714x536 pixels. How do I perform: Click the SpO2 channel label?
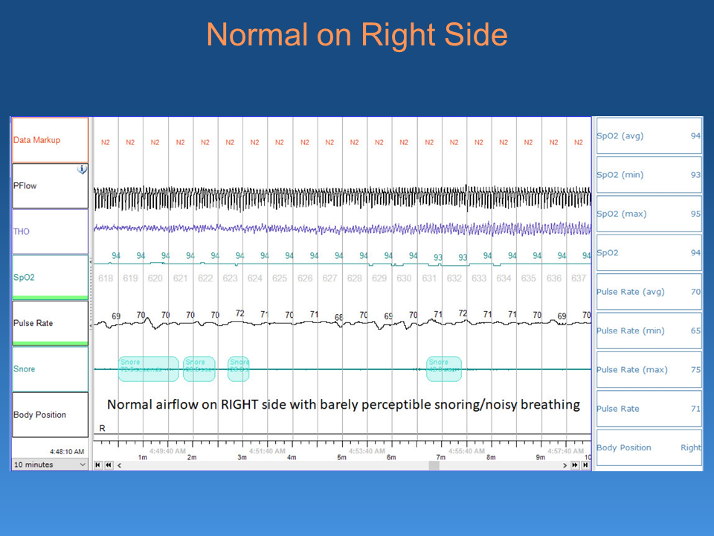coord(48,277)
